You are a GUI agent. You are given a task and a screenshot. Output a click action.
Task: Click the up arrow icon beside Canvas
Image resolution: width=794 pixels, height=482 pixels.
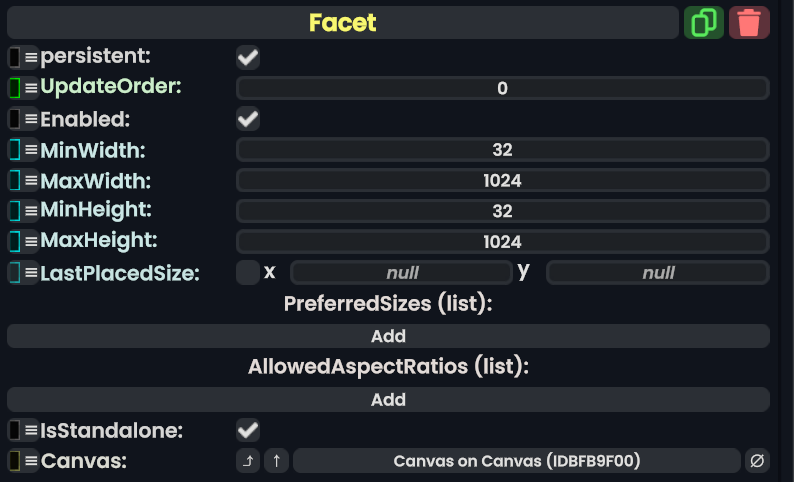point(277,461)
